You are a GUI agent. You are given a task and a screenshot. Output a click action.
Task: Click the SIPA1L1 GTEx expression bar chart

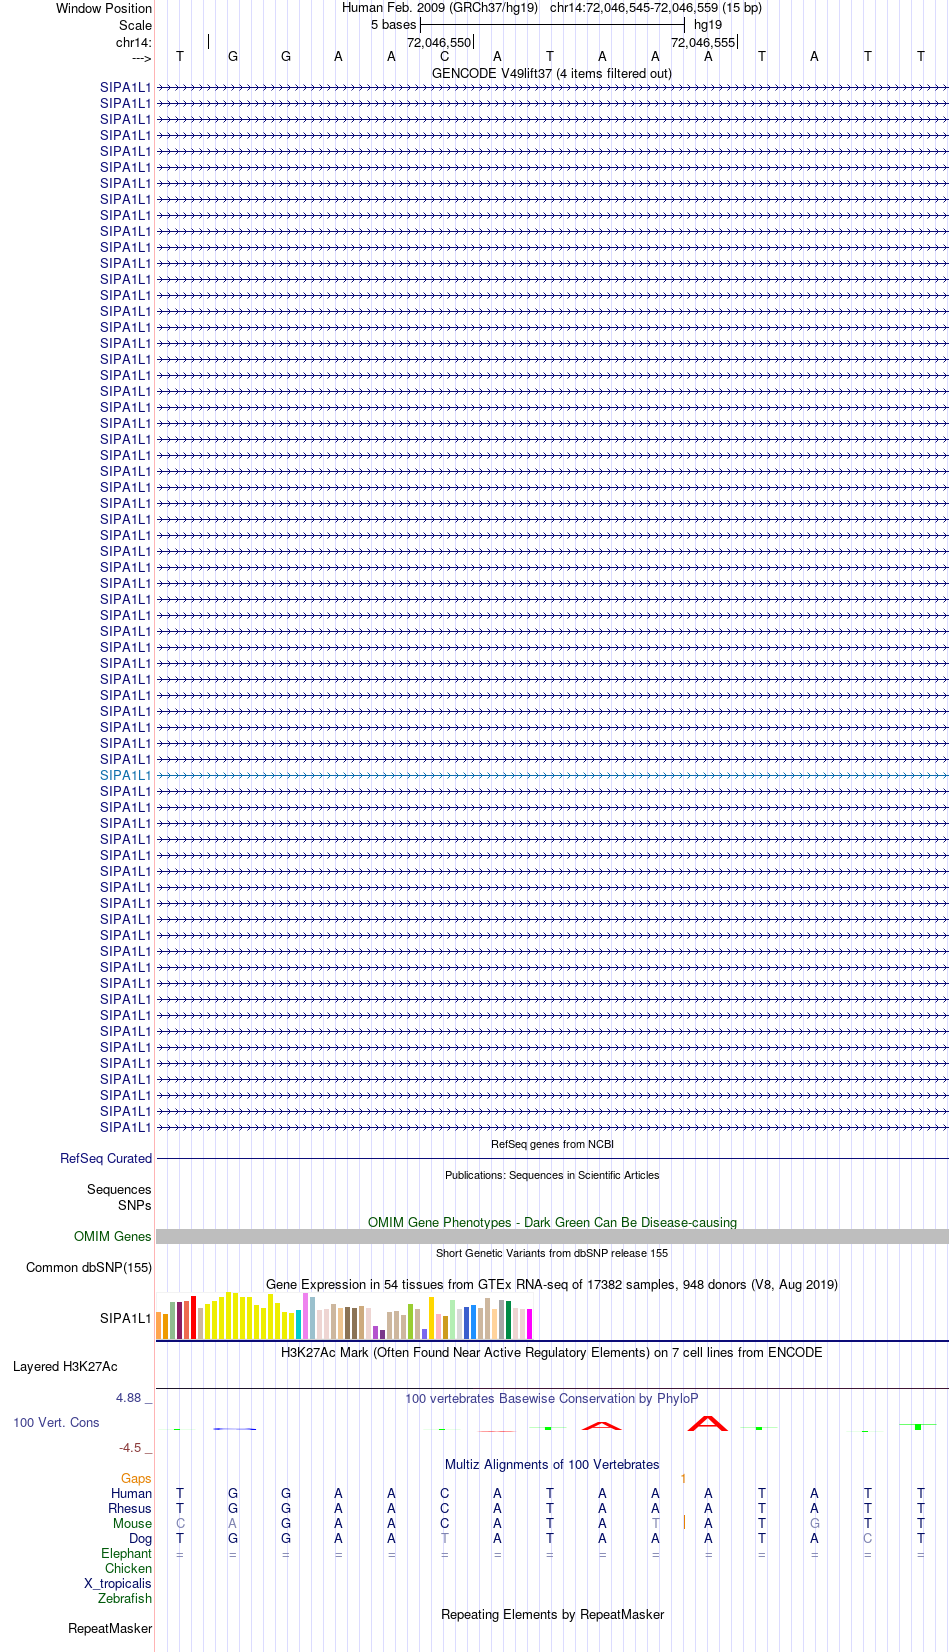(344, 1316)
